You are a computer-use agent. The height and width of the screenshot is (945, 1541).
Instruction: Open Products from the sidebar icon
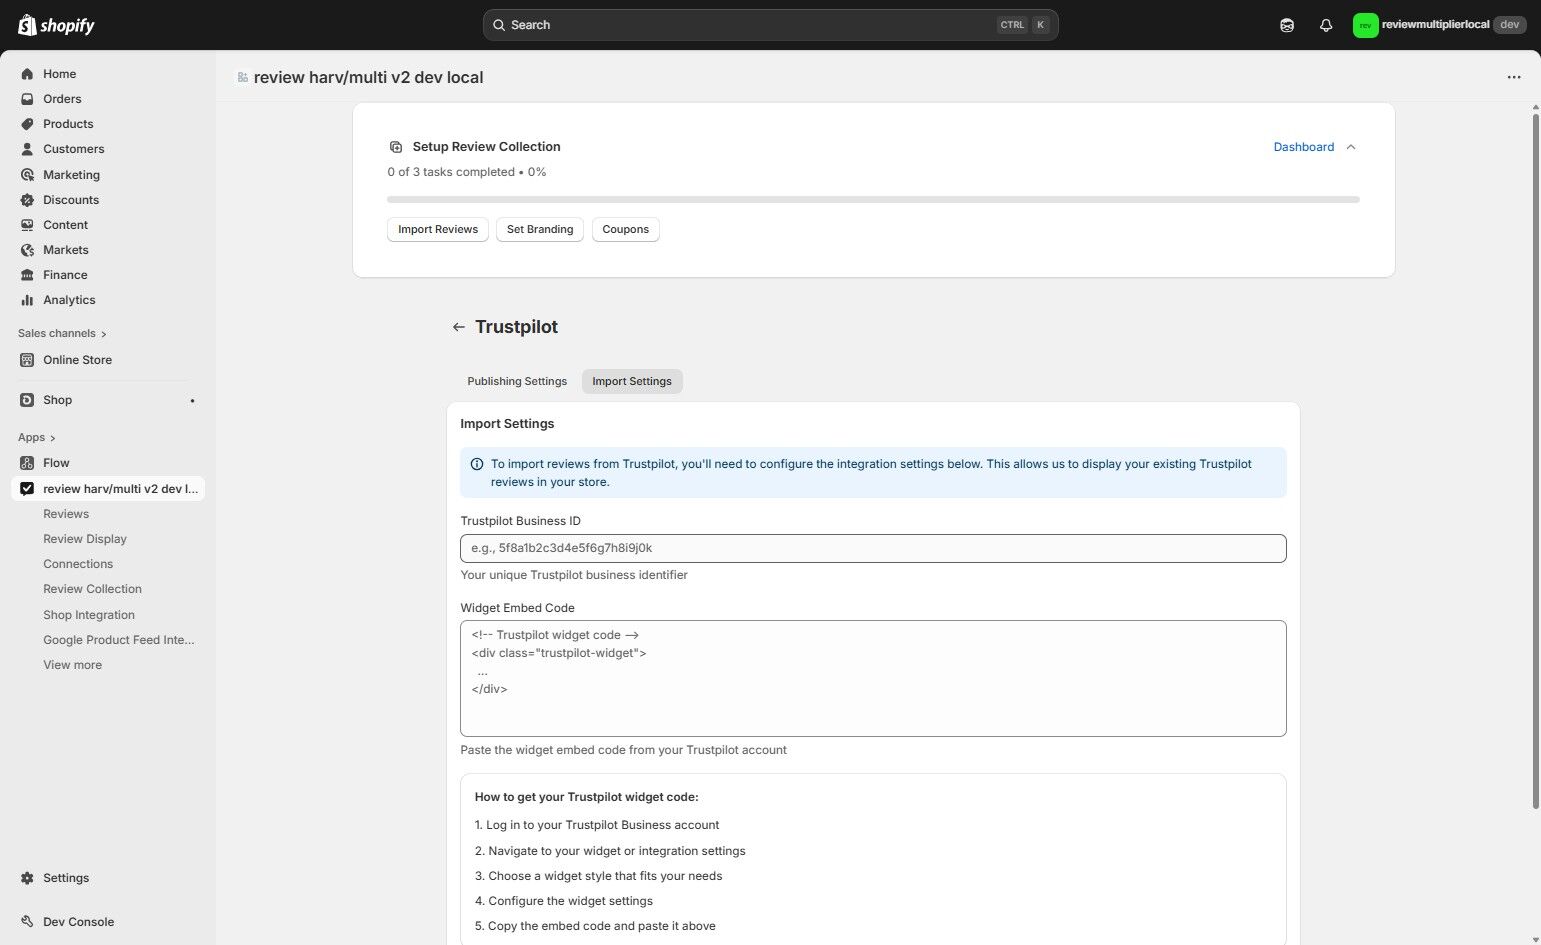27,123
